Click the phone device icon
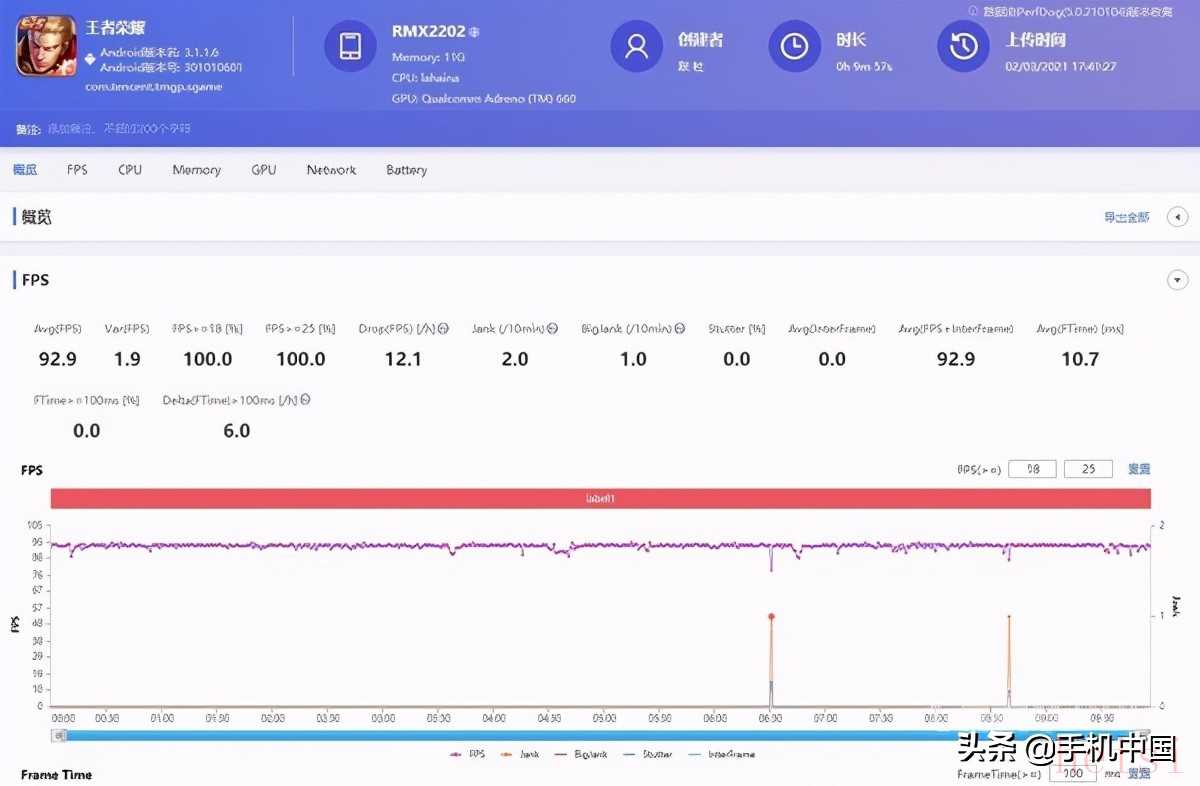Viewport: 1200px width, 786px height. tap(350, 46)
